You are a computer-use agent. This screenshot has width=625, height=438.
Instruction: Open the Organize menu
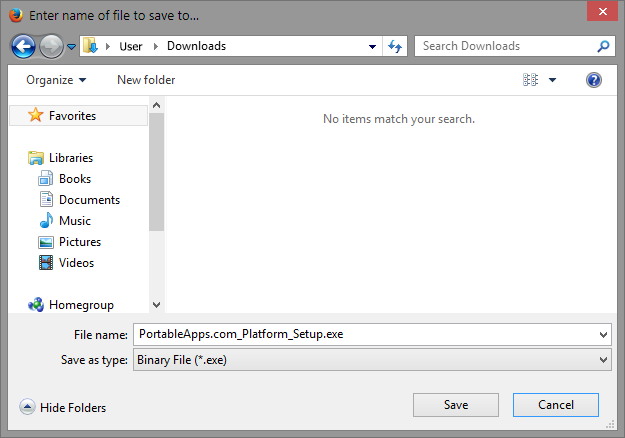click(56, 80)
